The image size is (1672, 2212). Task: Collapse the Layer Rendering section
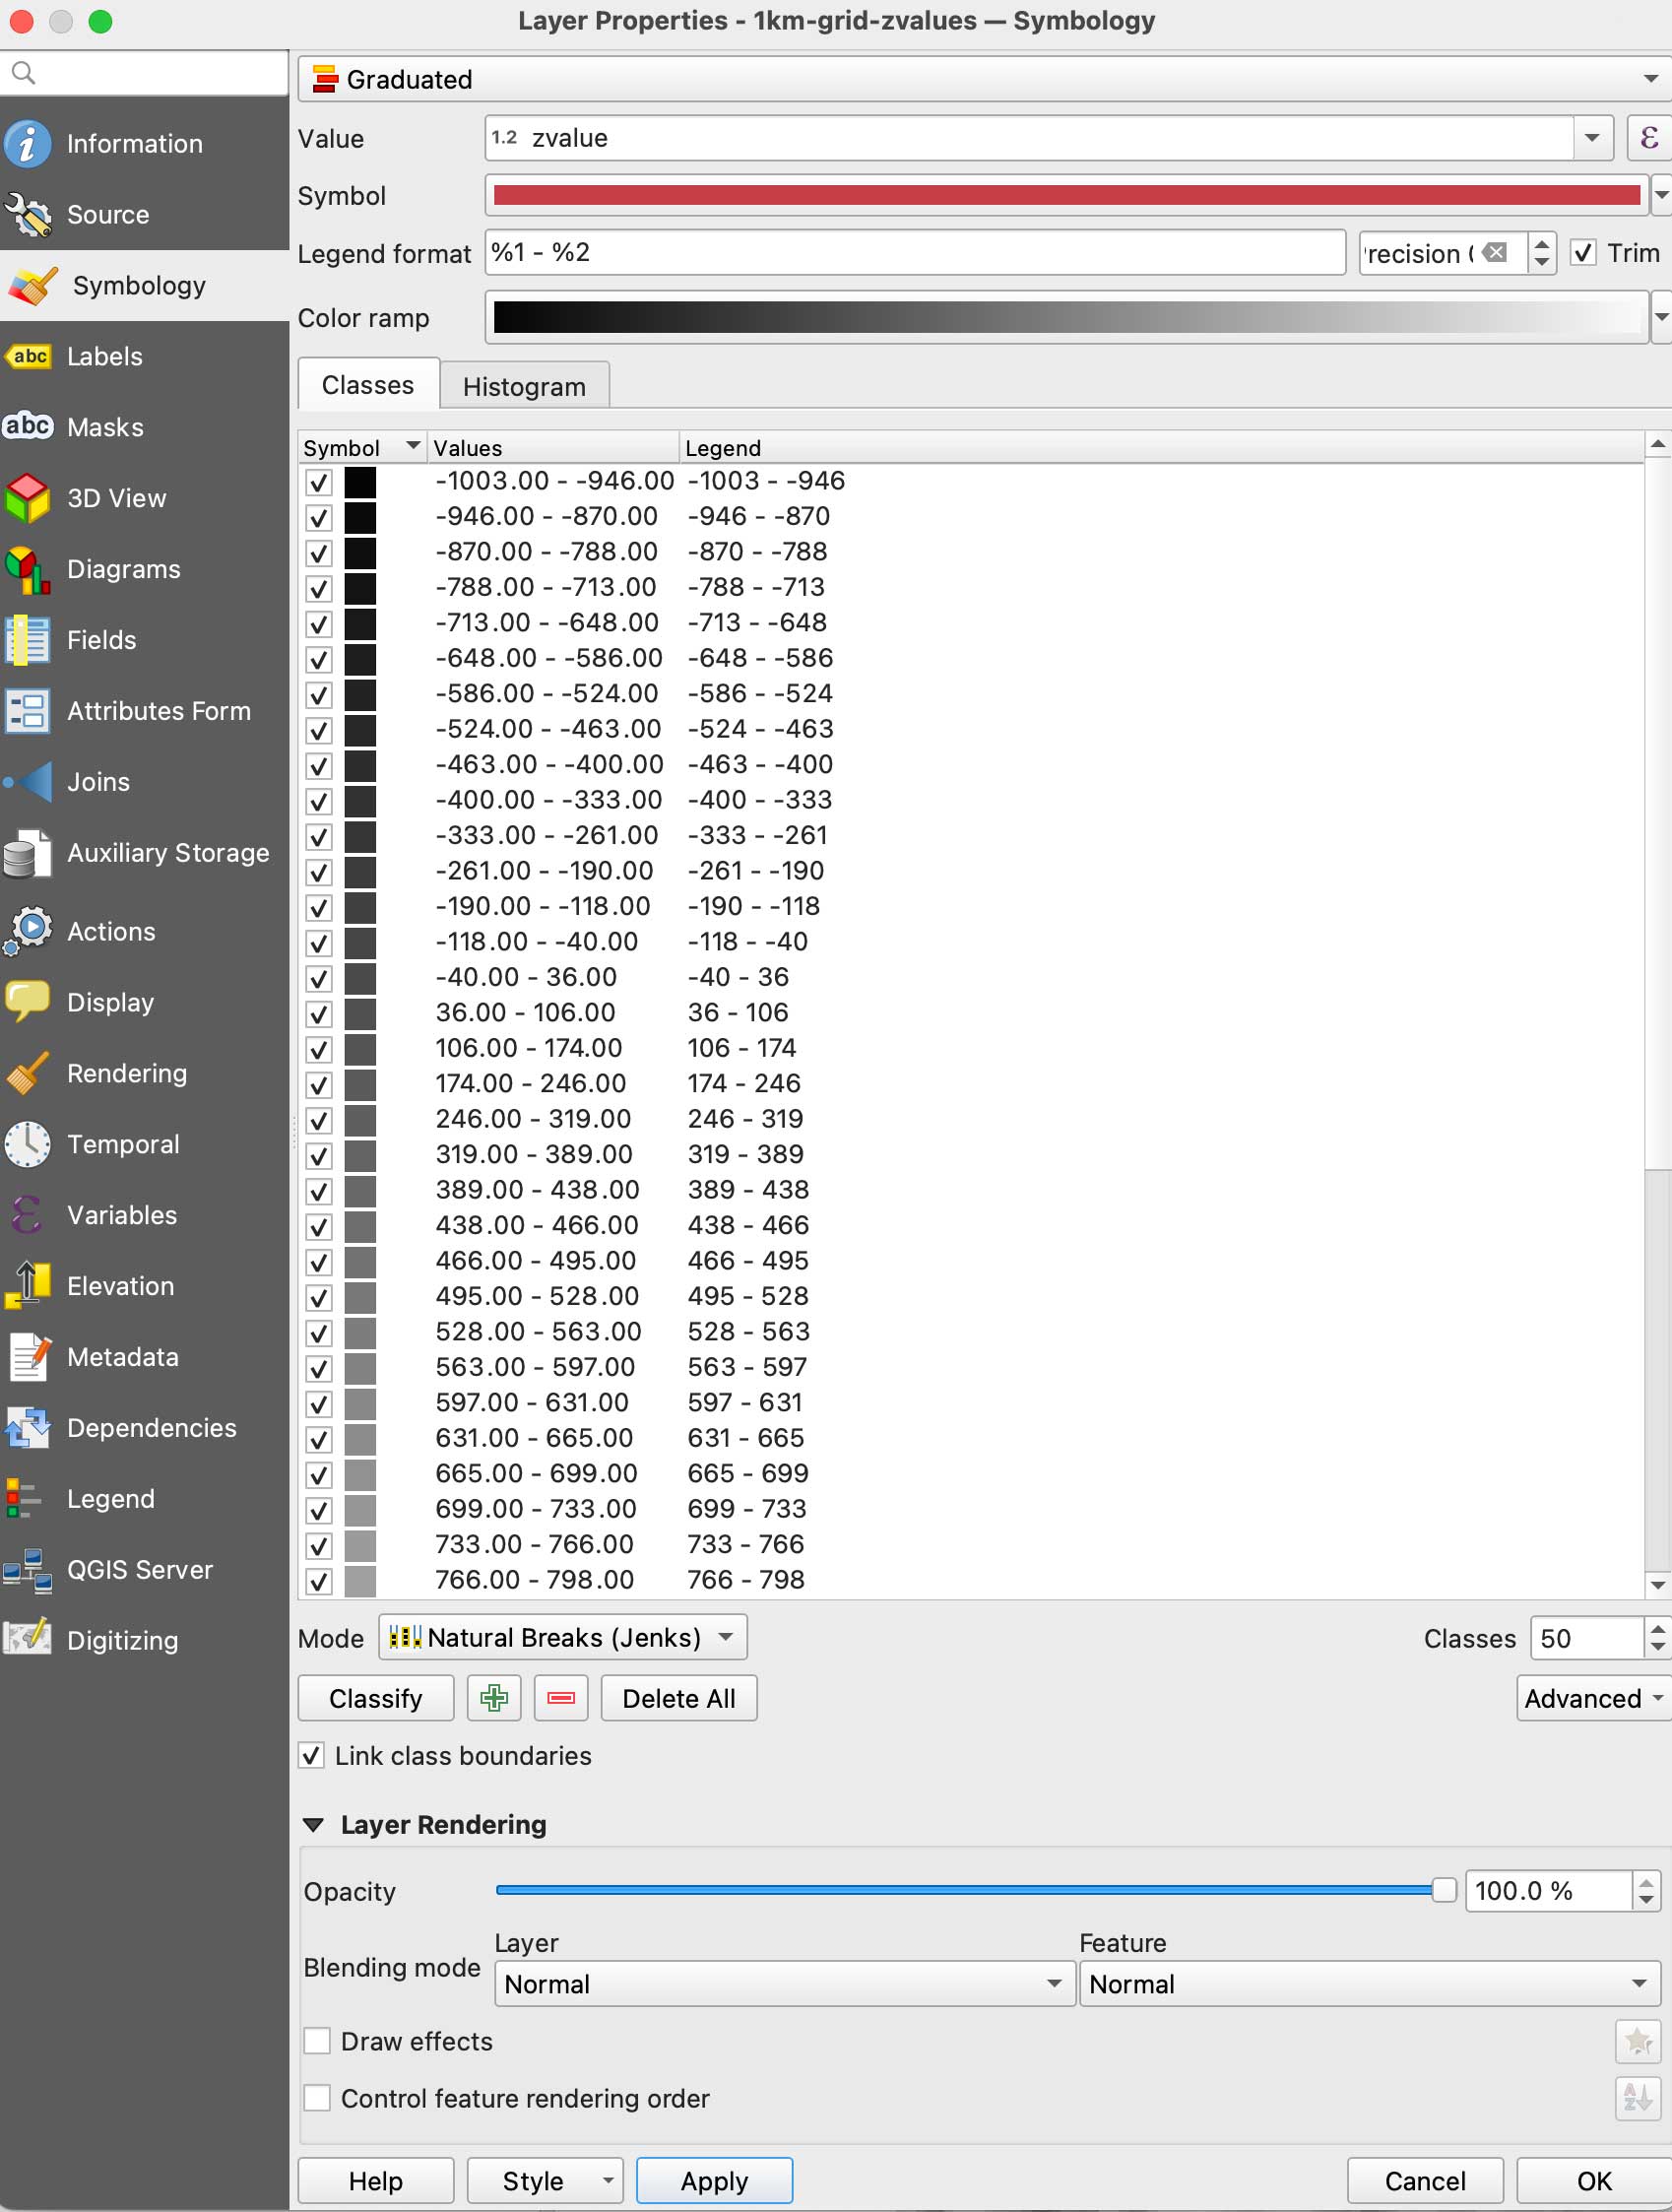coord(313,1825)
